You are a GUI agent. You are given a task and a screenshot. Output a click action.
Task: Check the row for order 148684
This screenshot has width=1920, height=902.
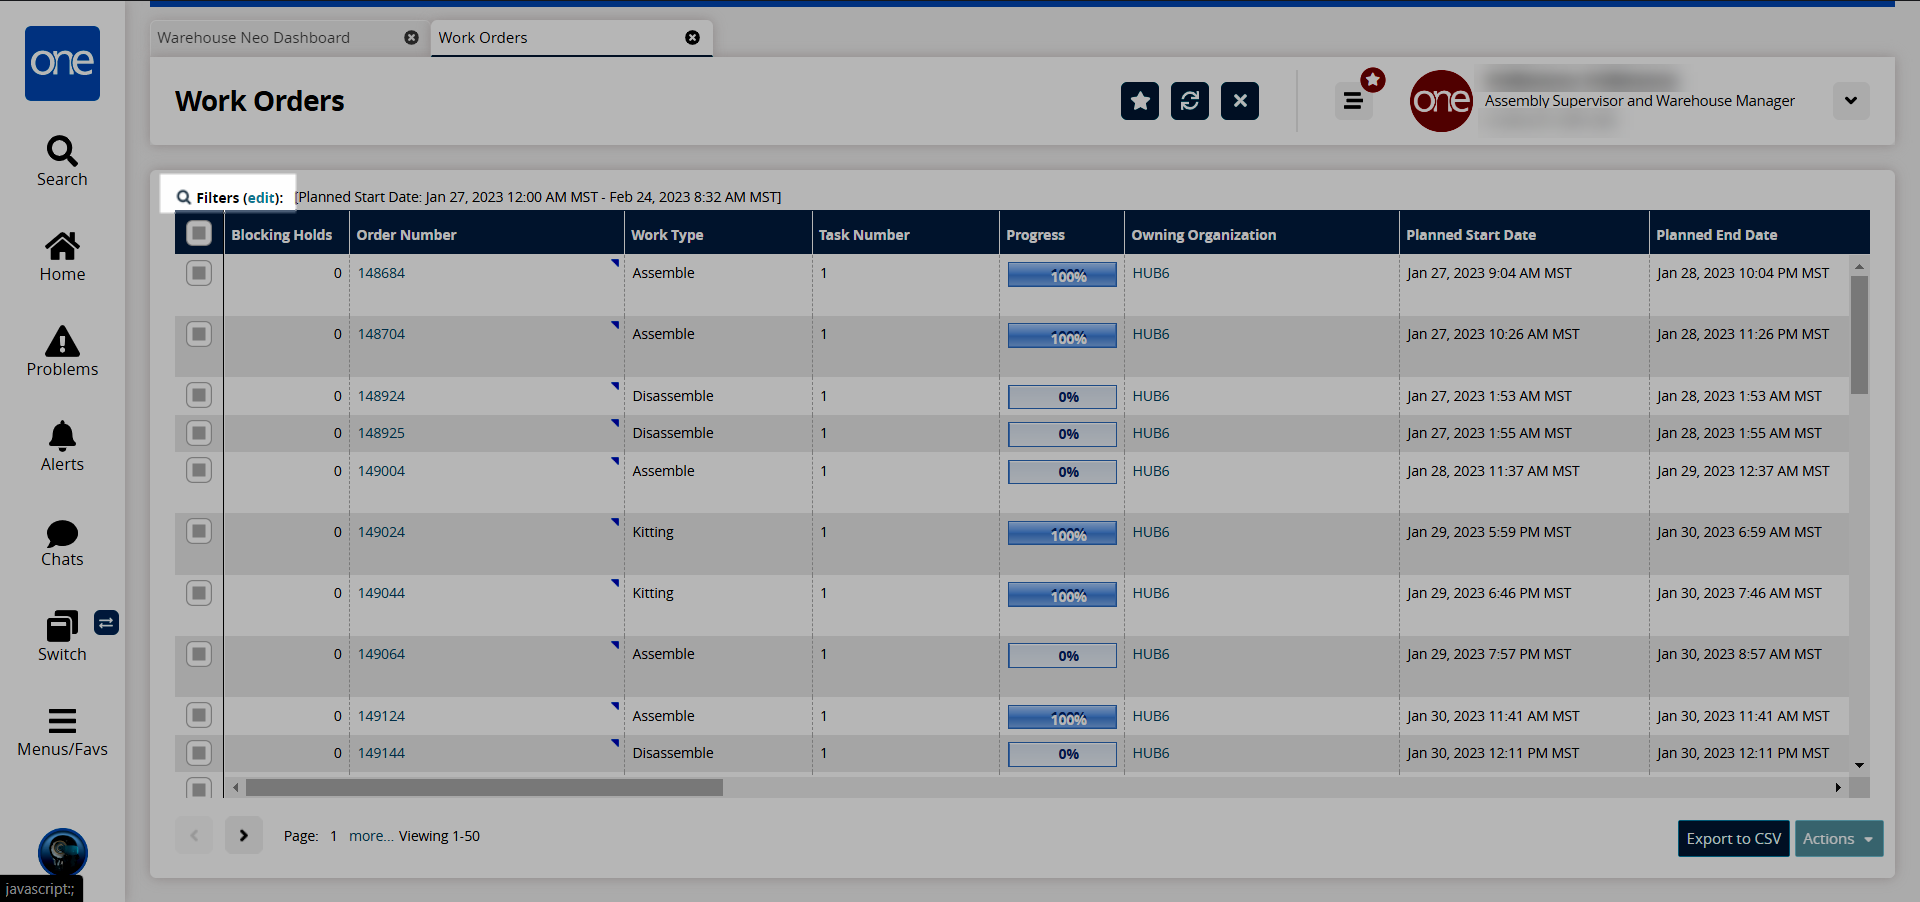coord(199,273)
